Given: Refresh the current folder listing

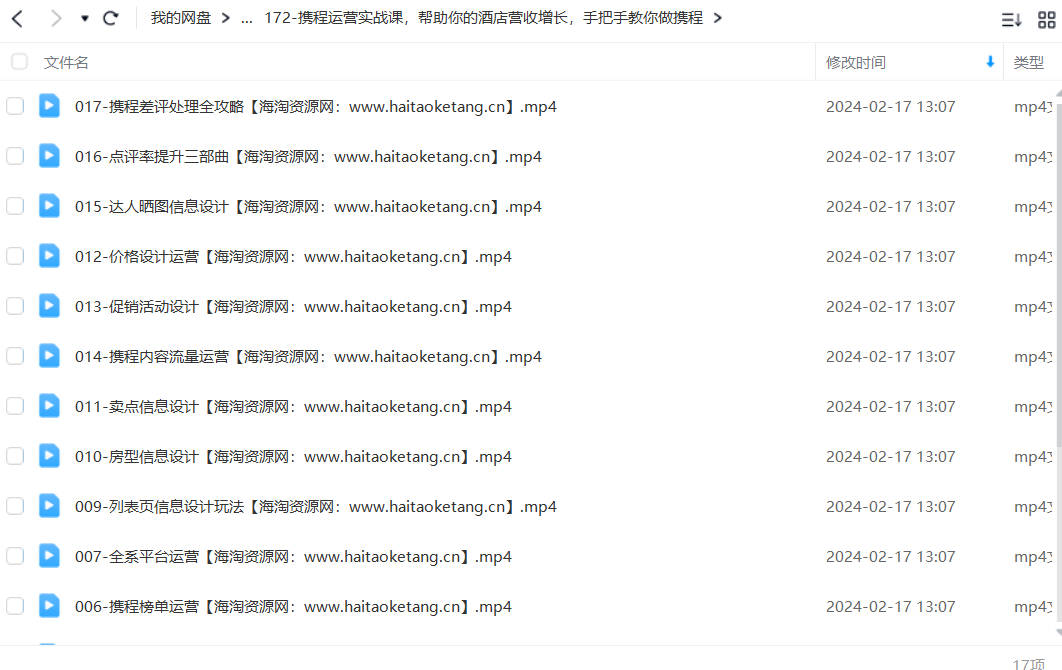Looking at the screenshot, I should tap(110, 18).
